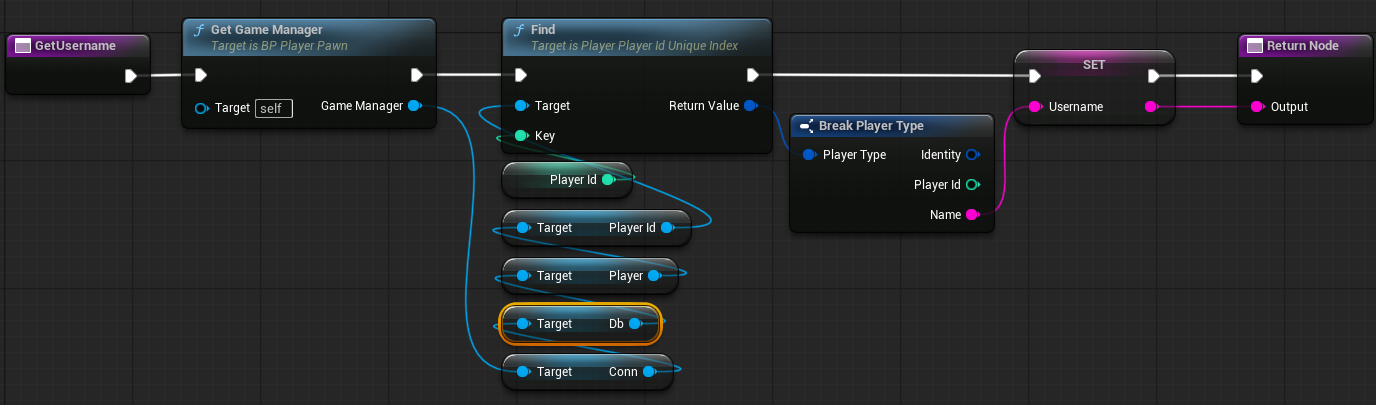
Task: Click the Return Node execution input pin
Action: point(1257,76)
